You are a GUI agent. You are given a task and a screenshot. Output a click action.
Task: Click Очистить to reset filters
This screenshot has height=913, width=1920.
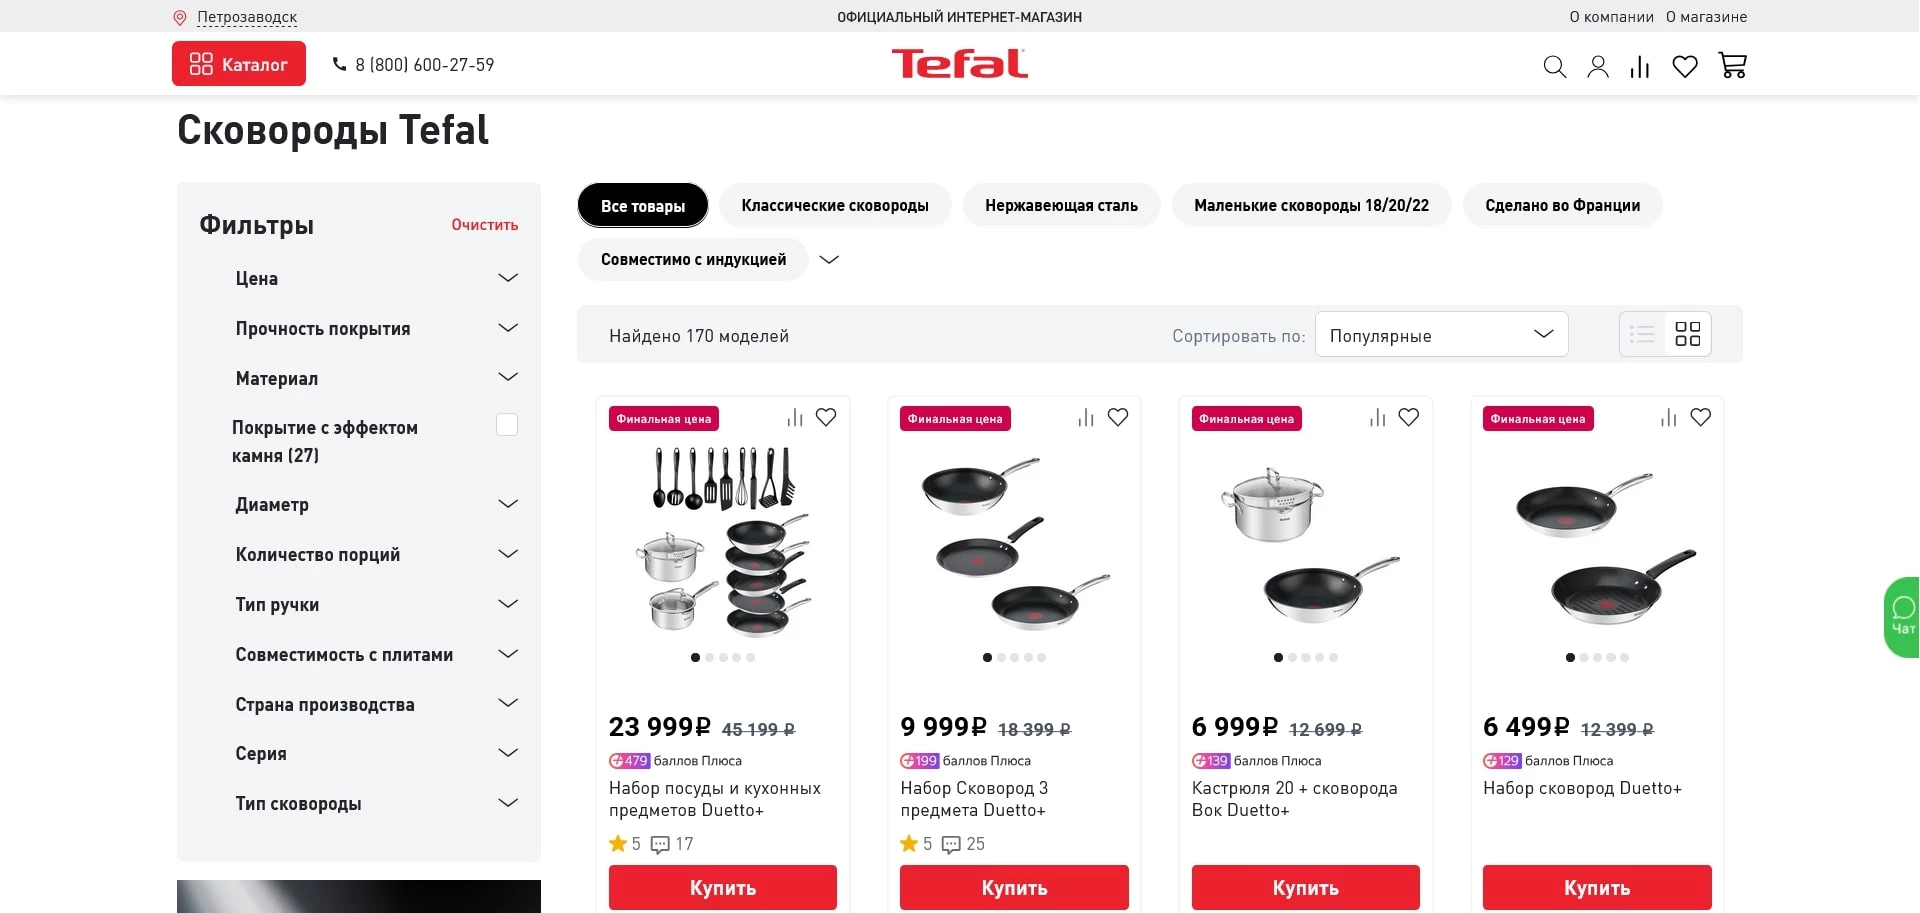484,225
